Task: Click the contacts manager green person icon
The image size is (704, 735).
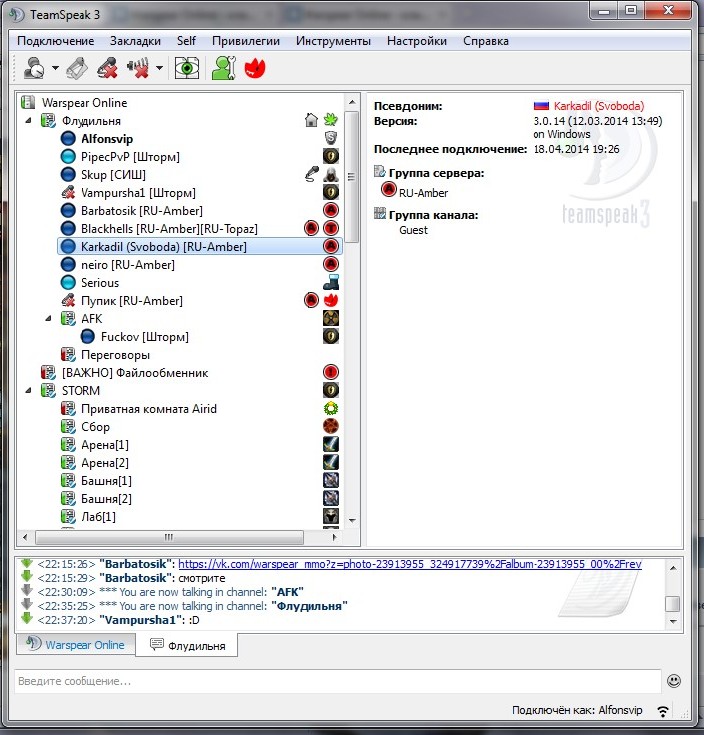Action: click(x=224, y=68)
